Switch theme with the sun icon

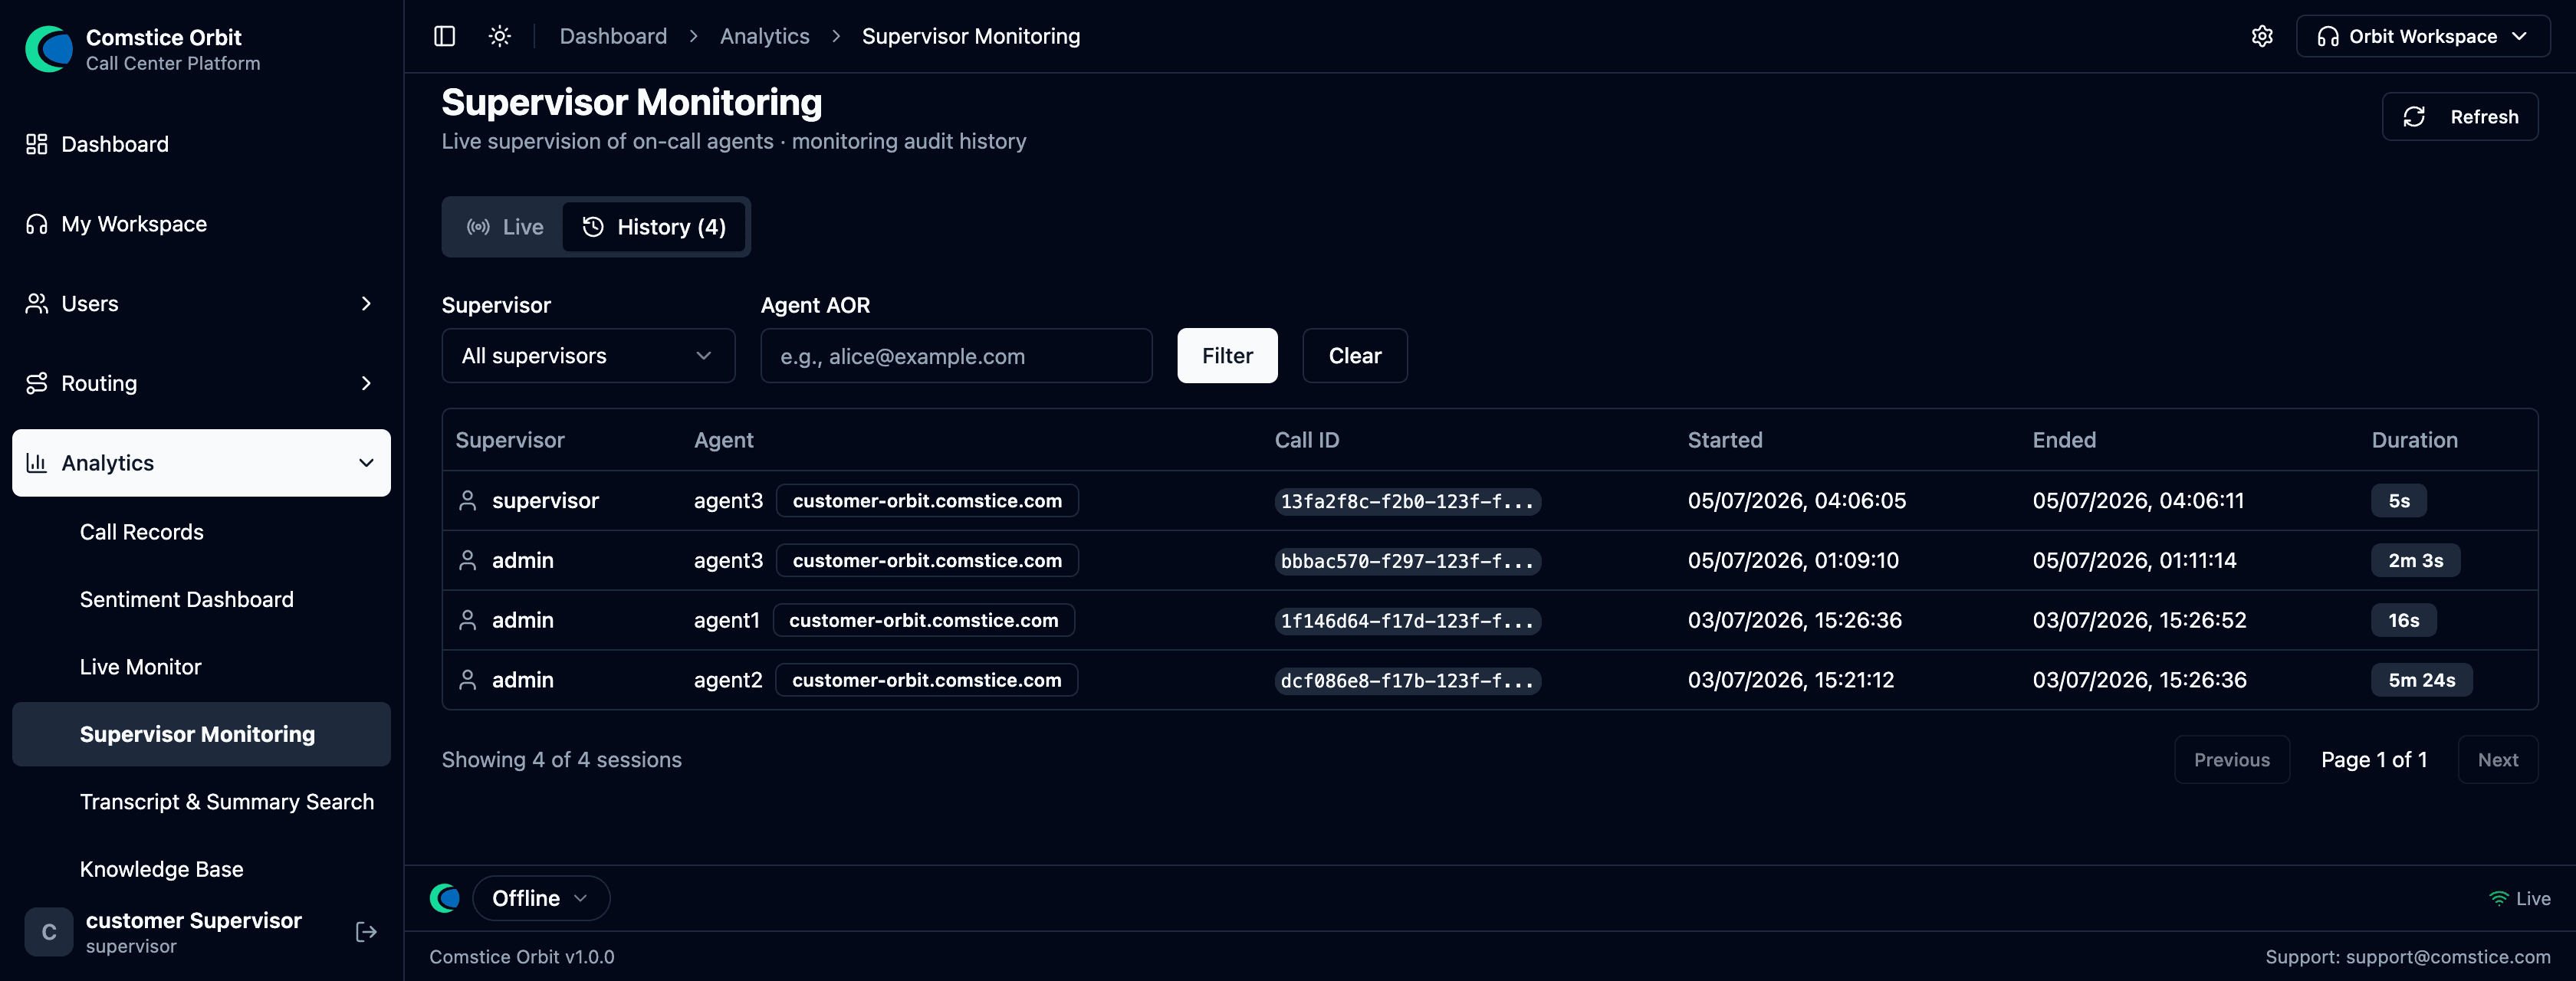tap(500, 36)
